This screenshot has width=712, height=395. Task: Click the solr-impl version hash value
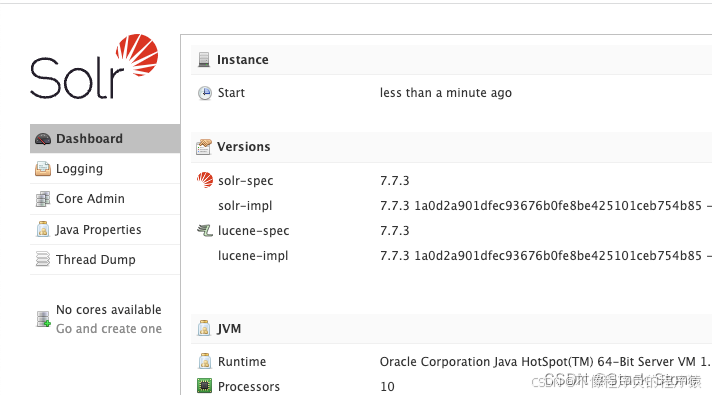pyautogui.click(x=546, y=206)
